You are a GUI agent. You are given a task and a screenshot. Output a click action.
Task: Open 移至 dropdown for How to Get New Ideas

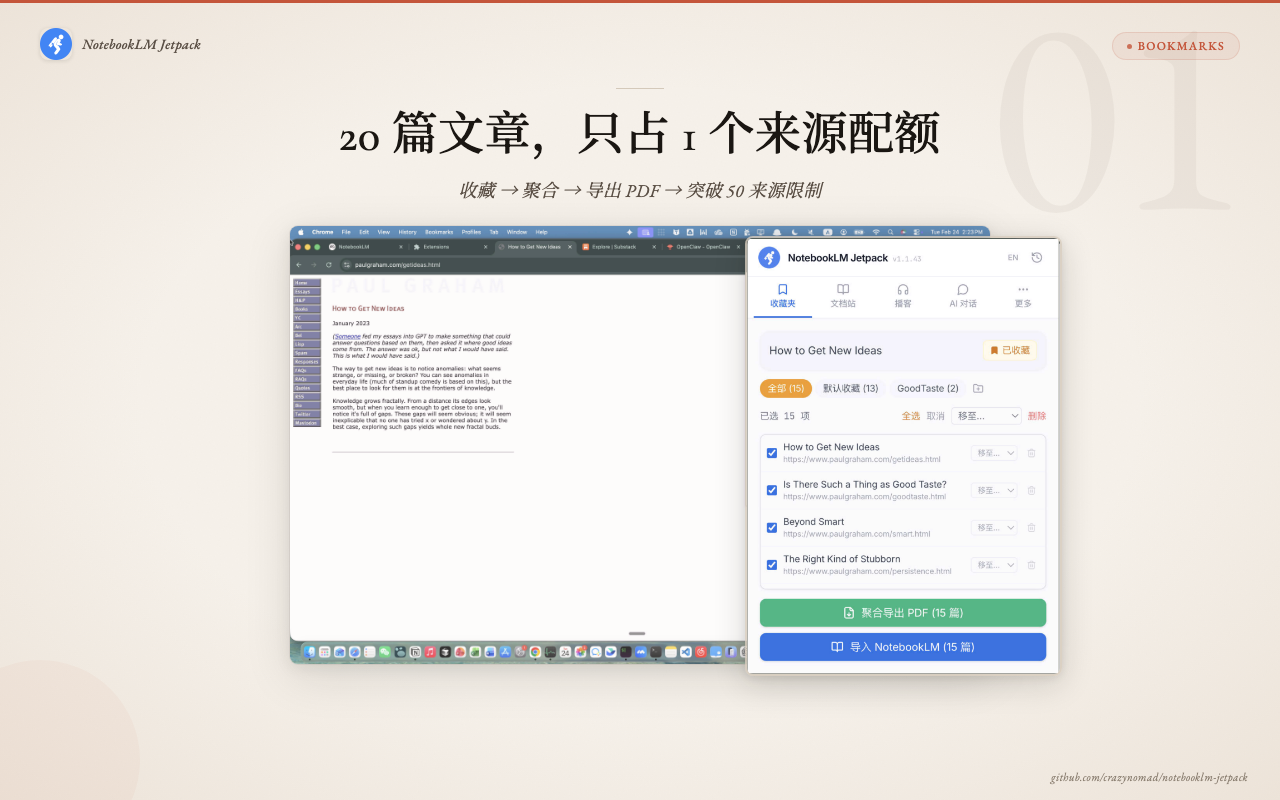(995, 453)
